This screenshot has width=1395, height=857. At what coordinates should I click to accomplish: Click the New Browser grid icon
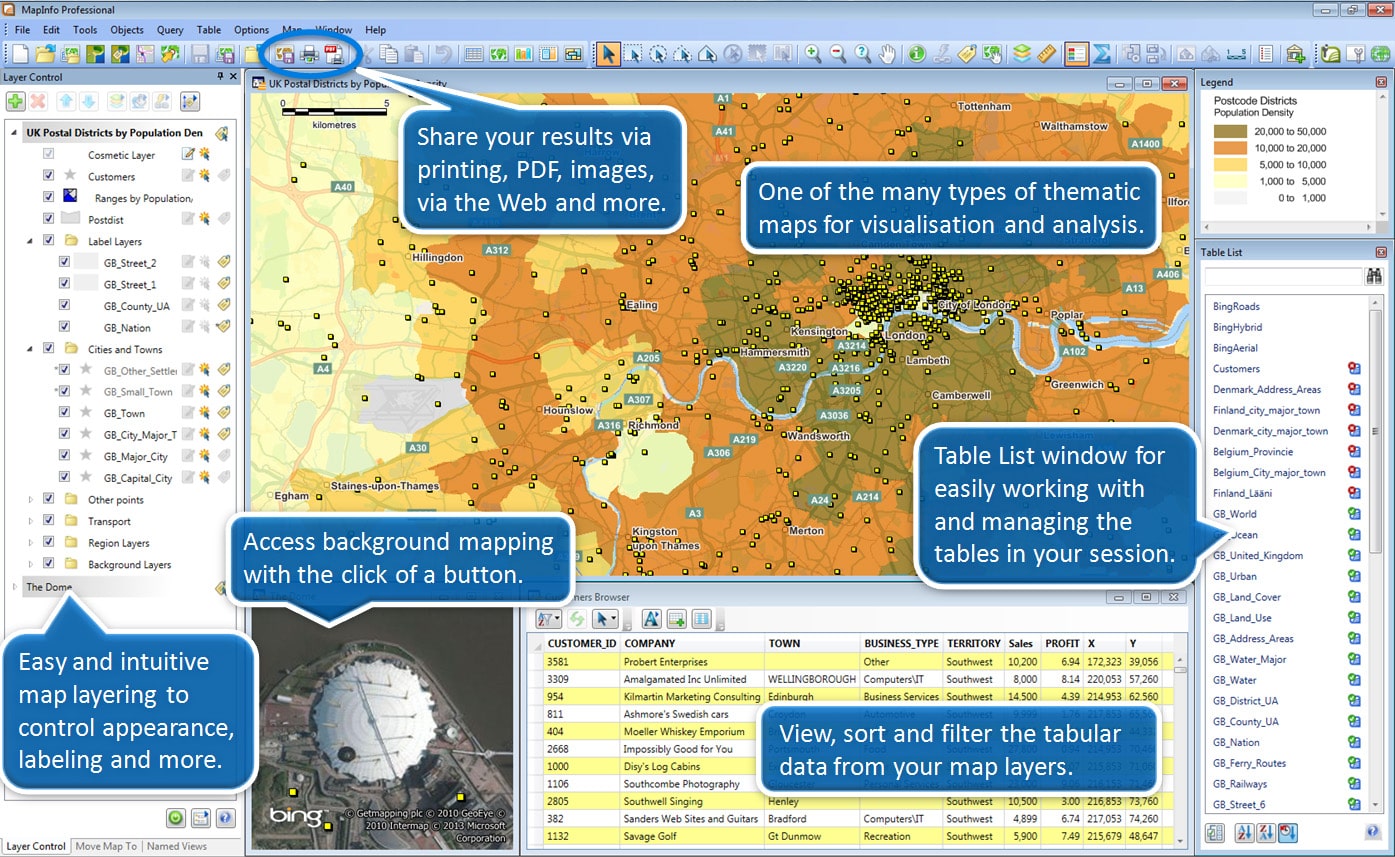(x=474, y=54)
